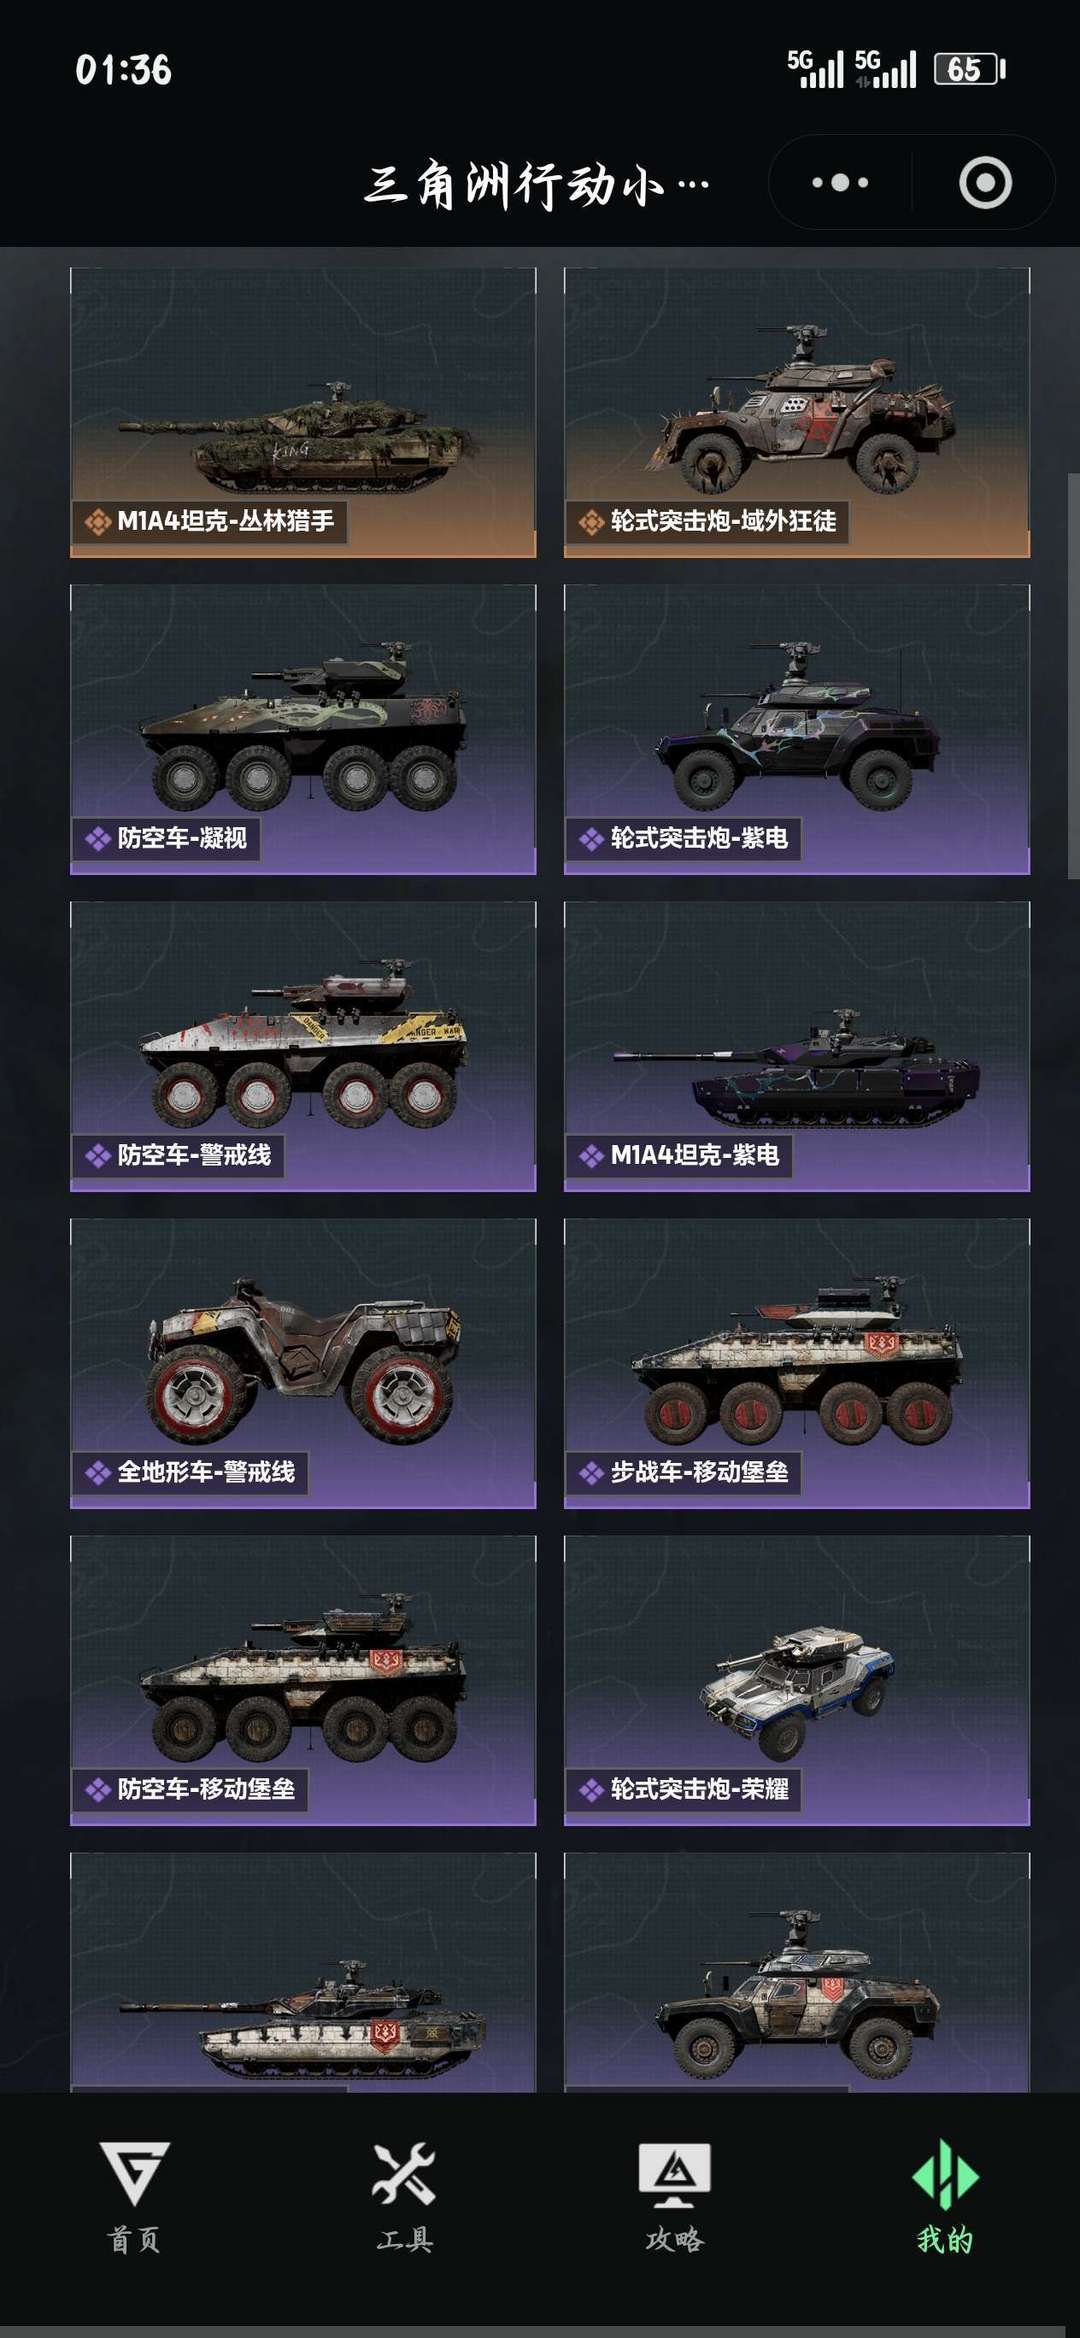Choose the 防空车-警戒线 vehicle skin

[x=303, y=1046]
